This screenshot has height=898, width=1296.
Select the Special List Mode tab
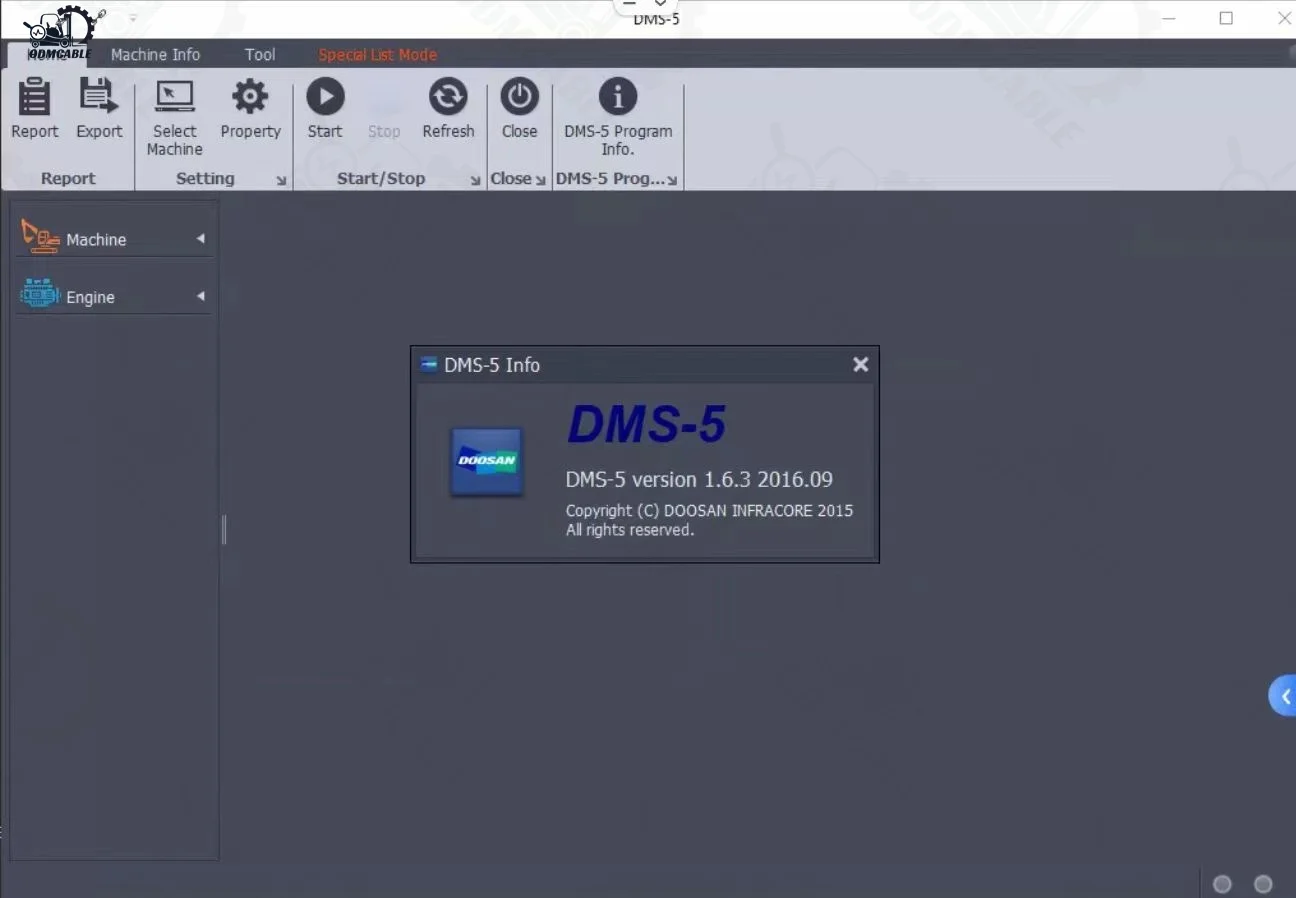click(377, 55)
